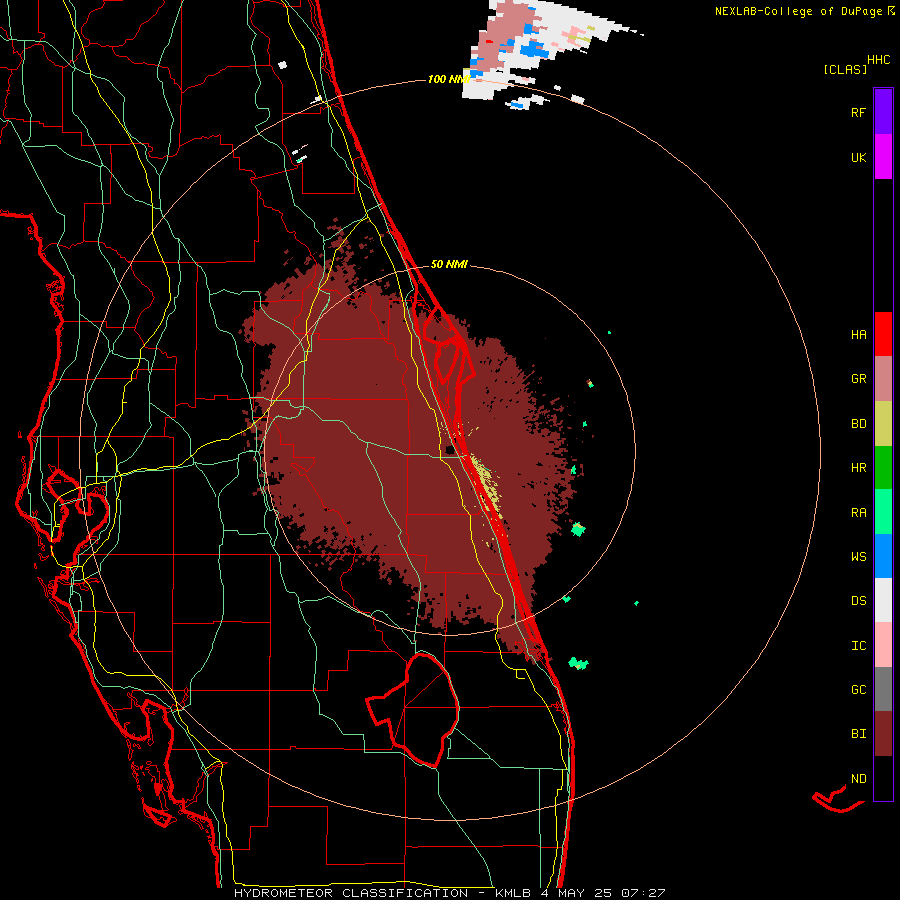Click the UK magenta legend swatch
Viewport: 900px width, 900px height.
pos(883,157)
